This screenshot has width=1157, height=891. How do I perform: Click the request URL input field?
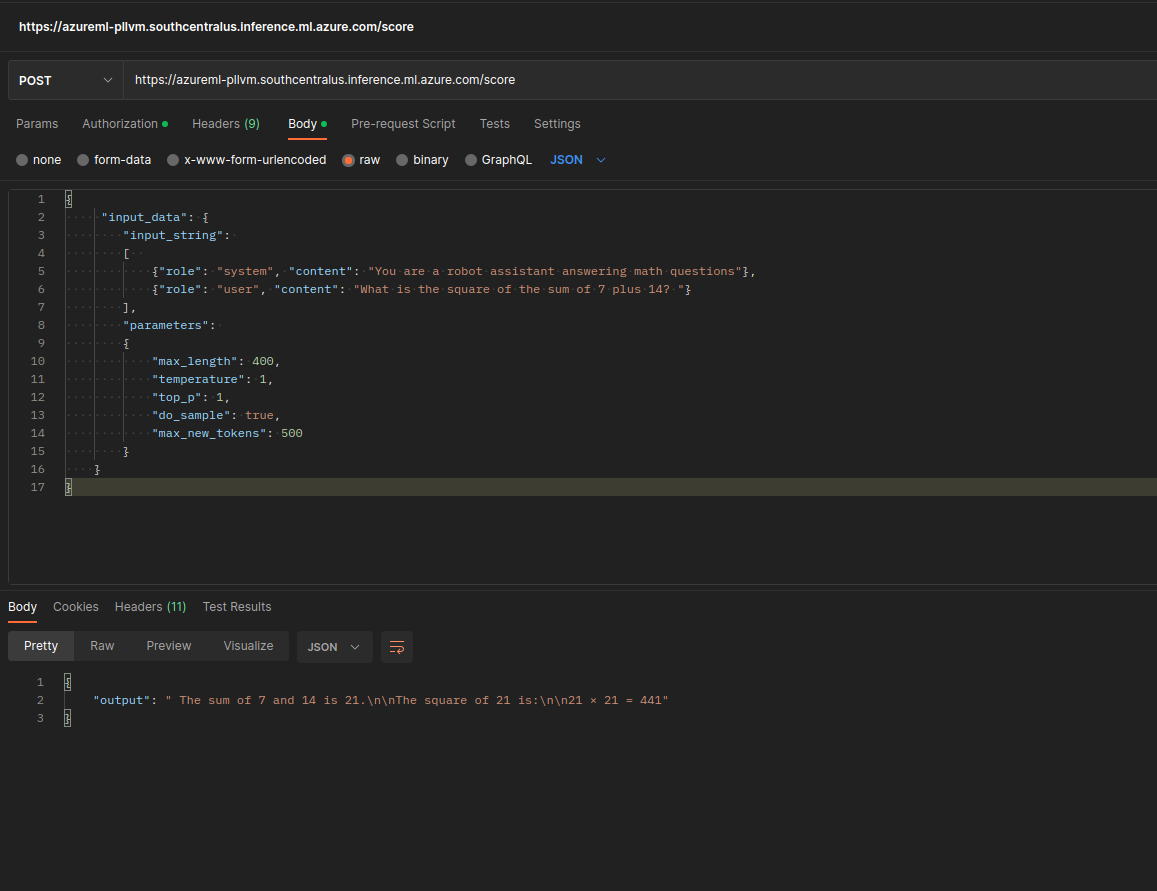(640, 80)
